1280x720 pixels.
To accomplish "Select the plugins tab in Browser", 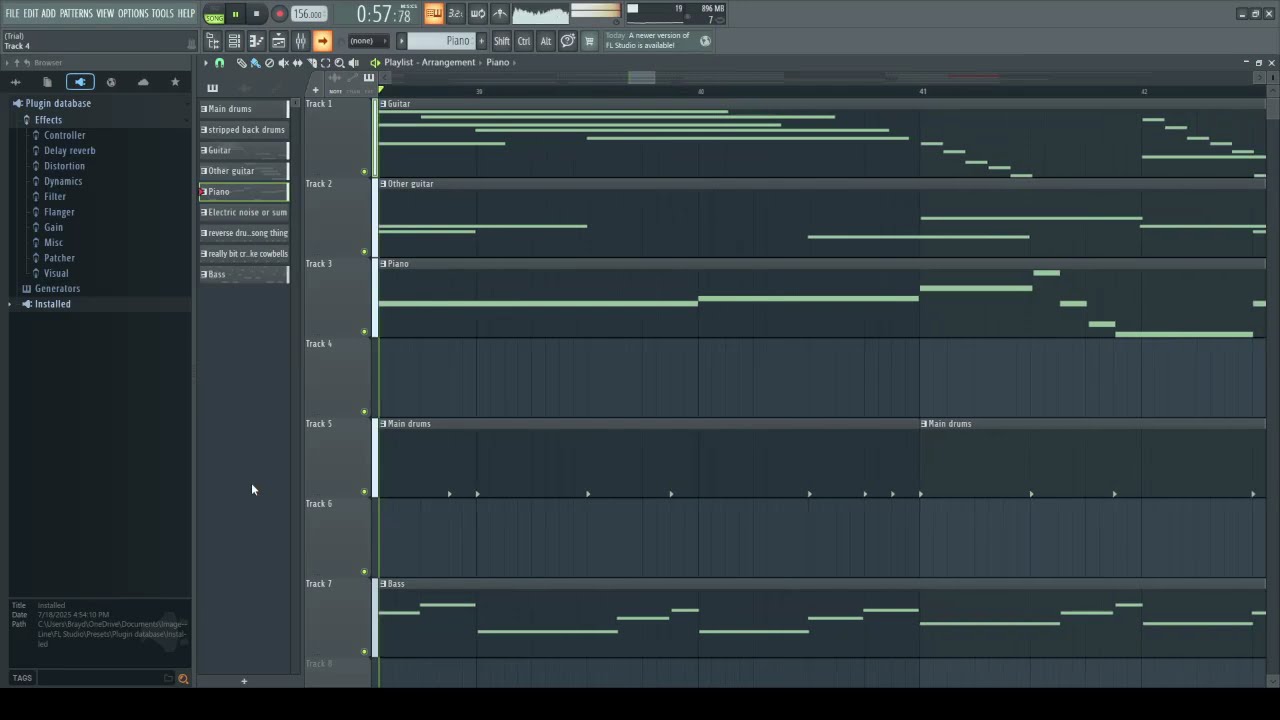I will [80, 82].
